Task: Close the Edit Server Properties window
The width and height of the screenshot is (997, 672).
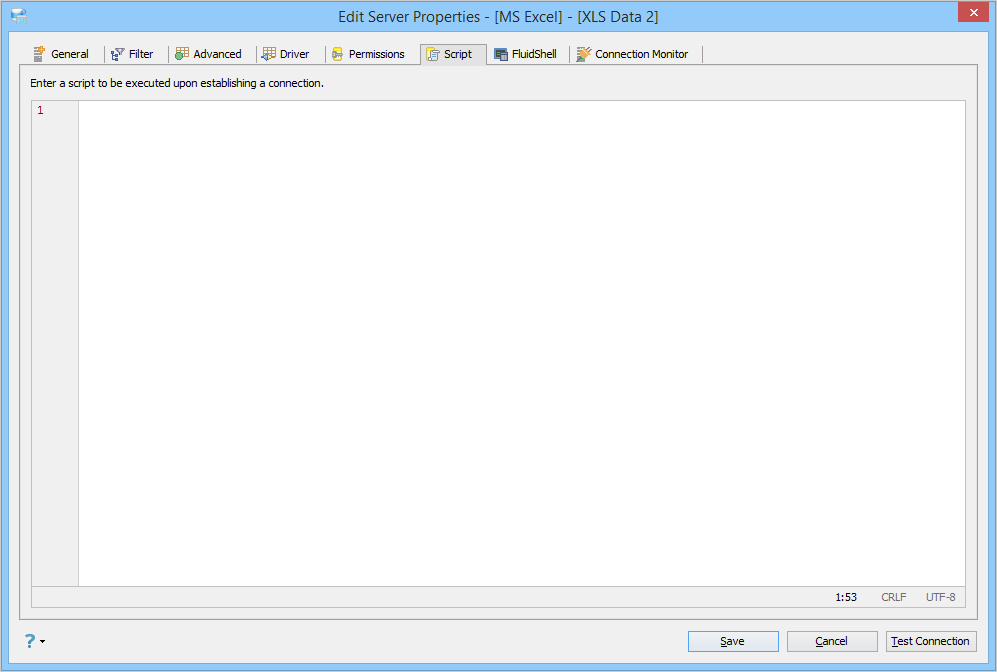Action: point(973,12)
